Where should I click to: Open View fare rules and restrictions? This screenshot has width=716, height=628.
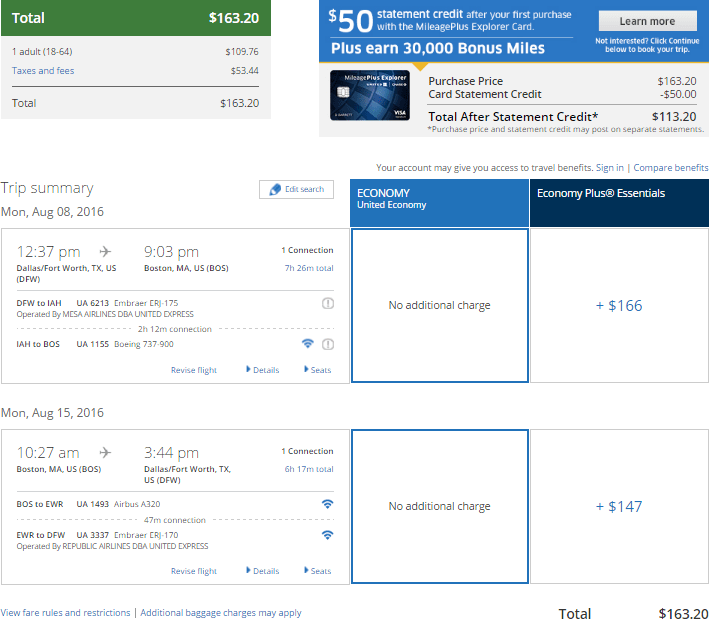pyautogui.click(x=65, y=612)
